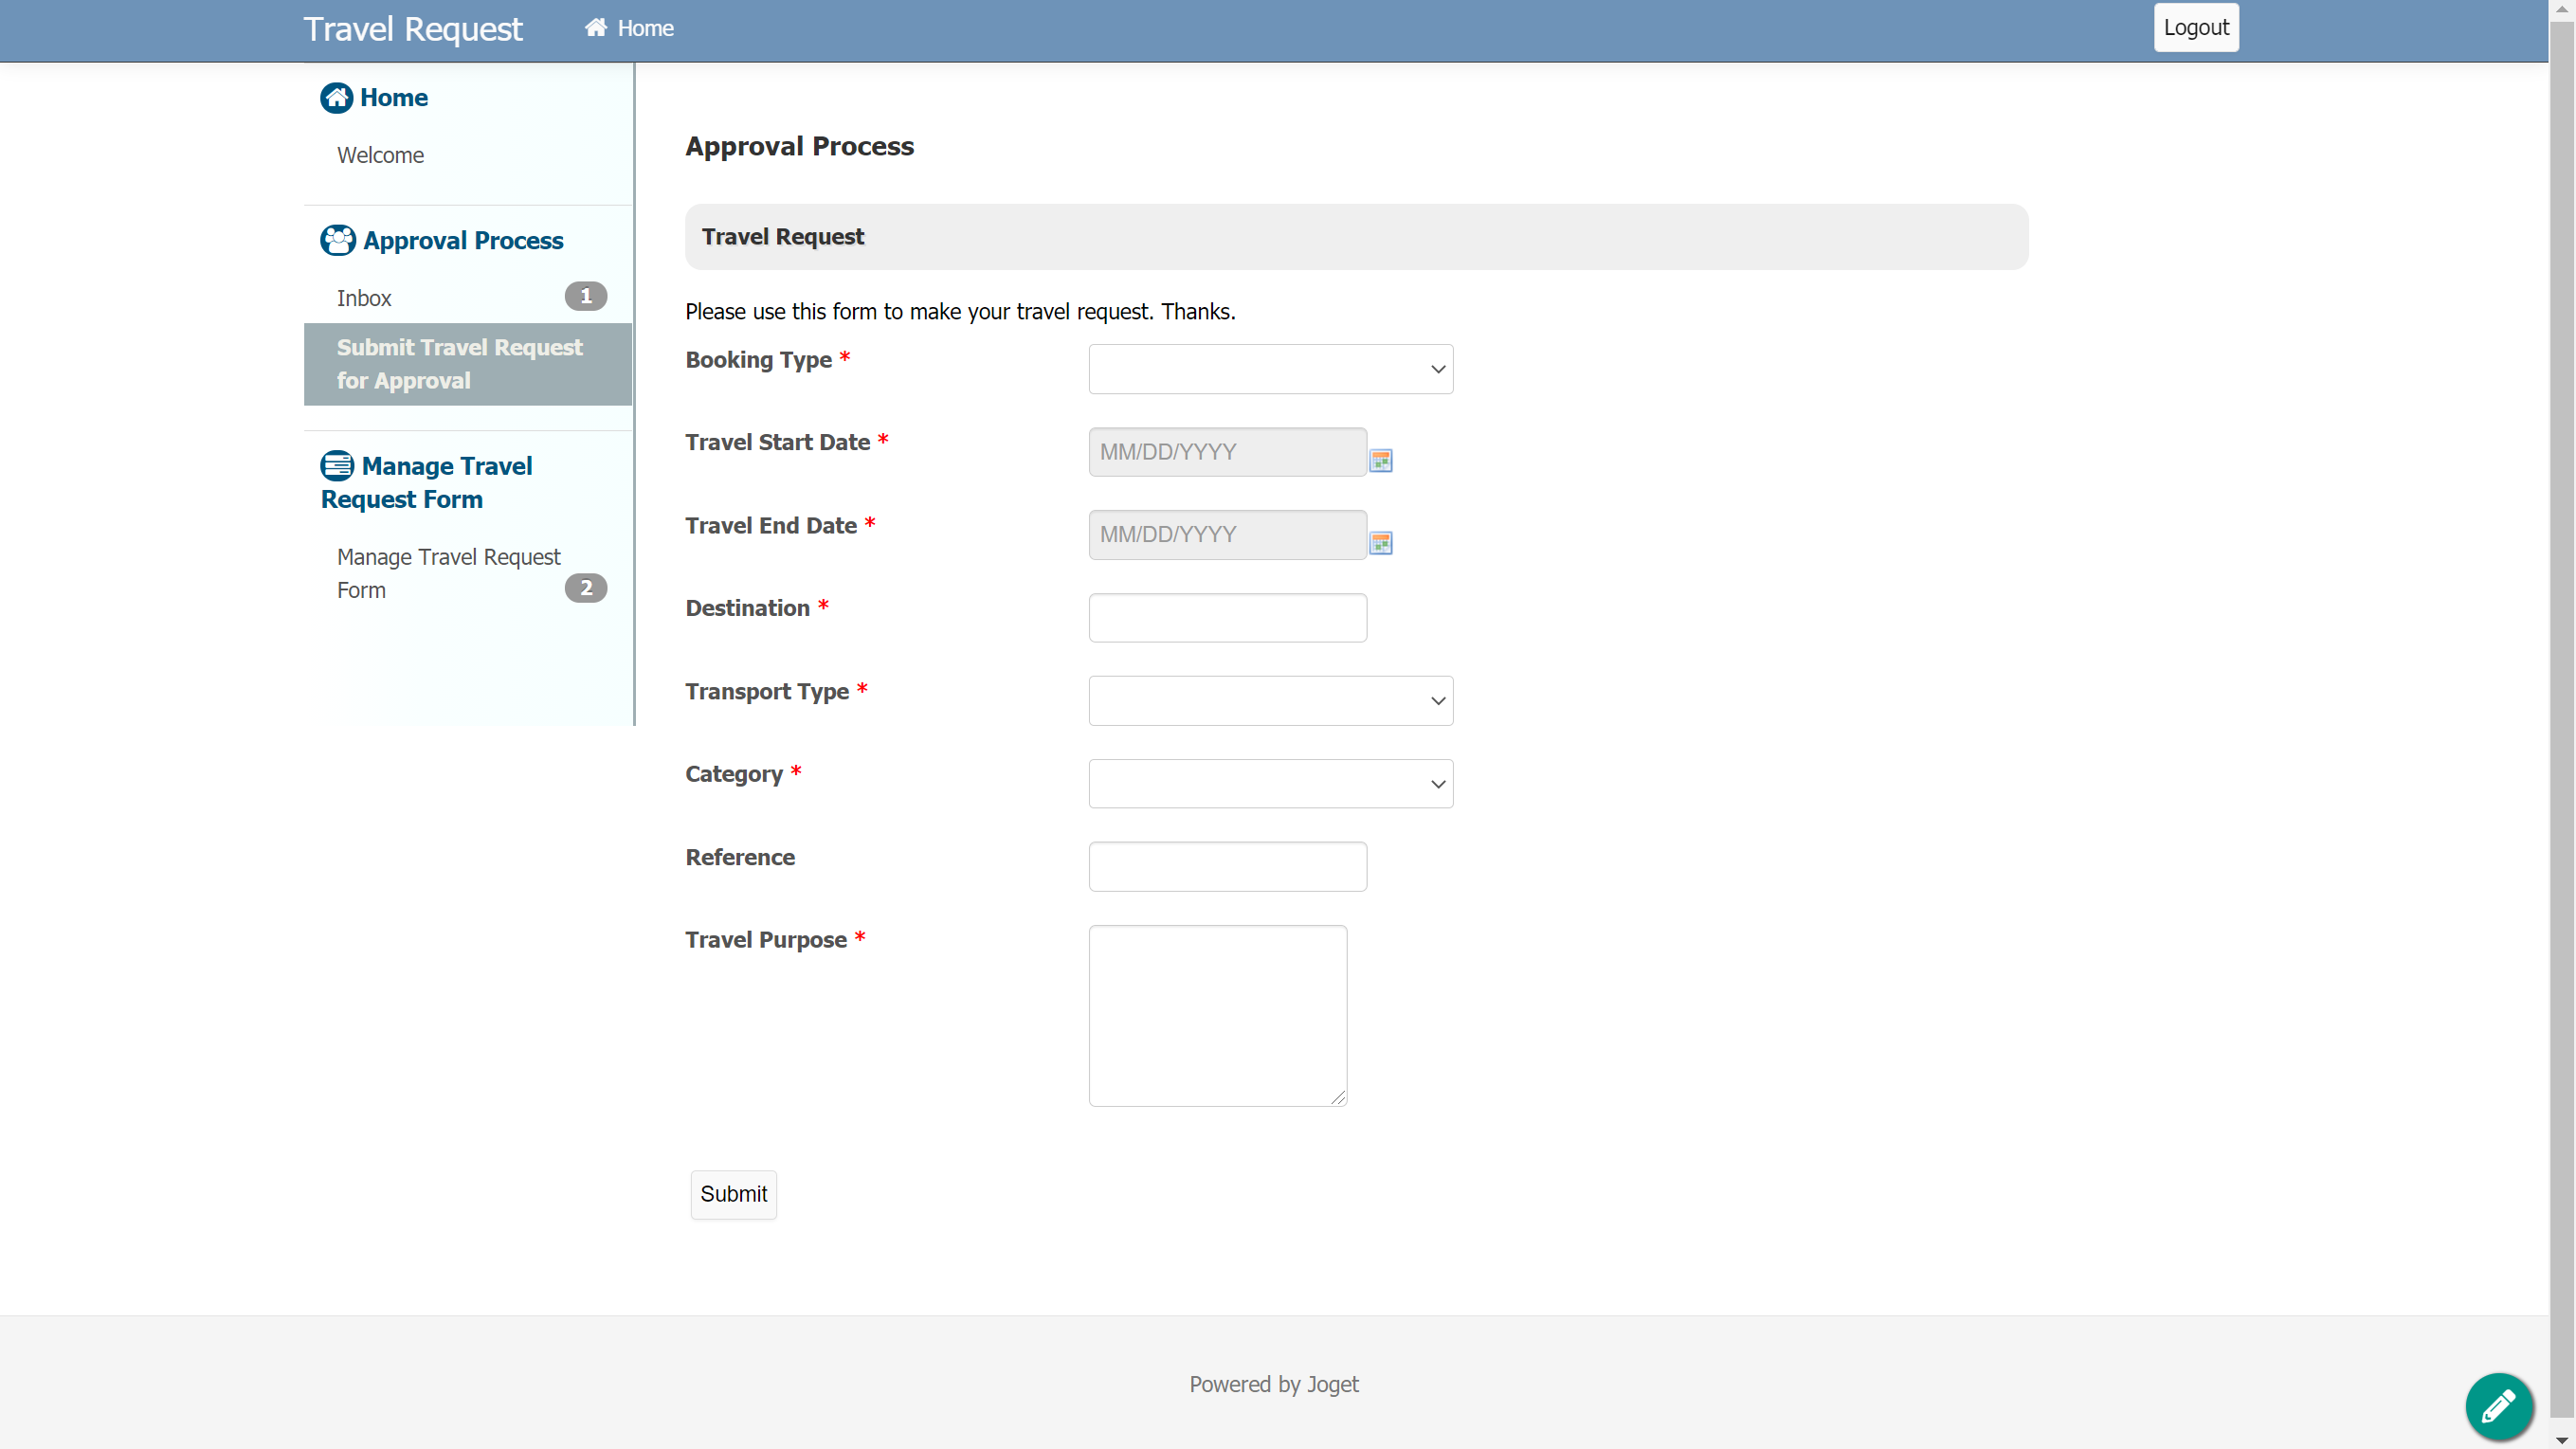This screenshot has height=1449, width=2576.
Task: Click the Home sidebar heading
Action: tap(394, 98)
